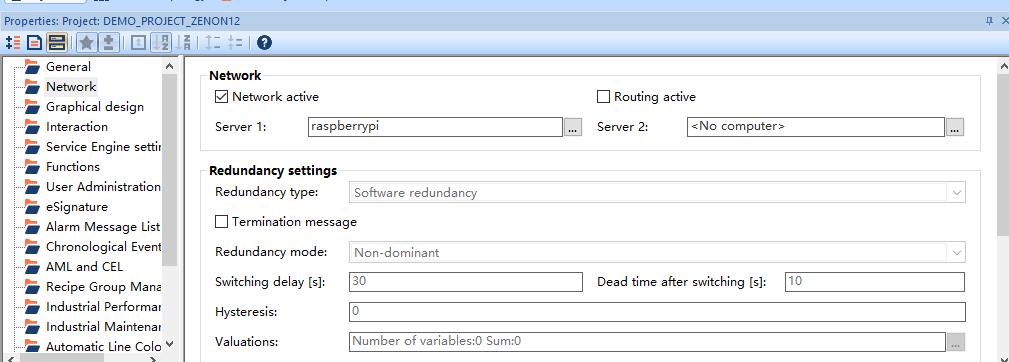Click the Hysteresis input field
This screenshot has width=1009, height=362.
coord(657,312)
